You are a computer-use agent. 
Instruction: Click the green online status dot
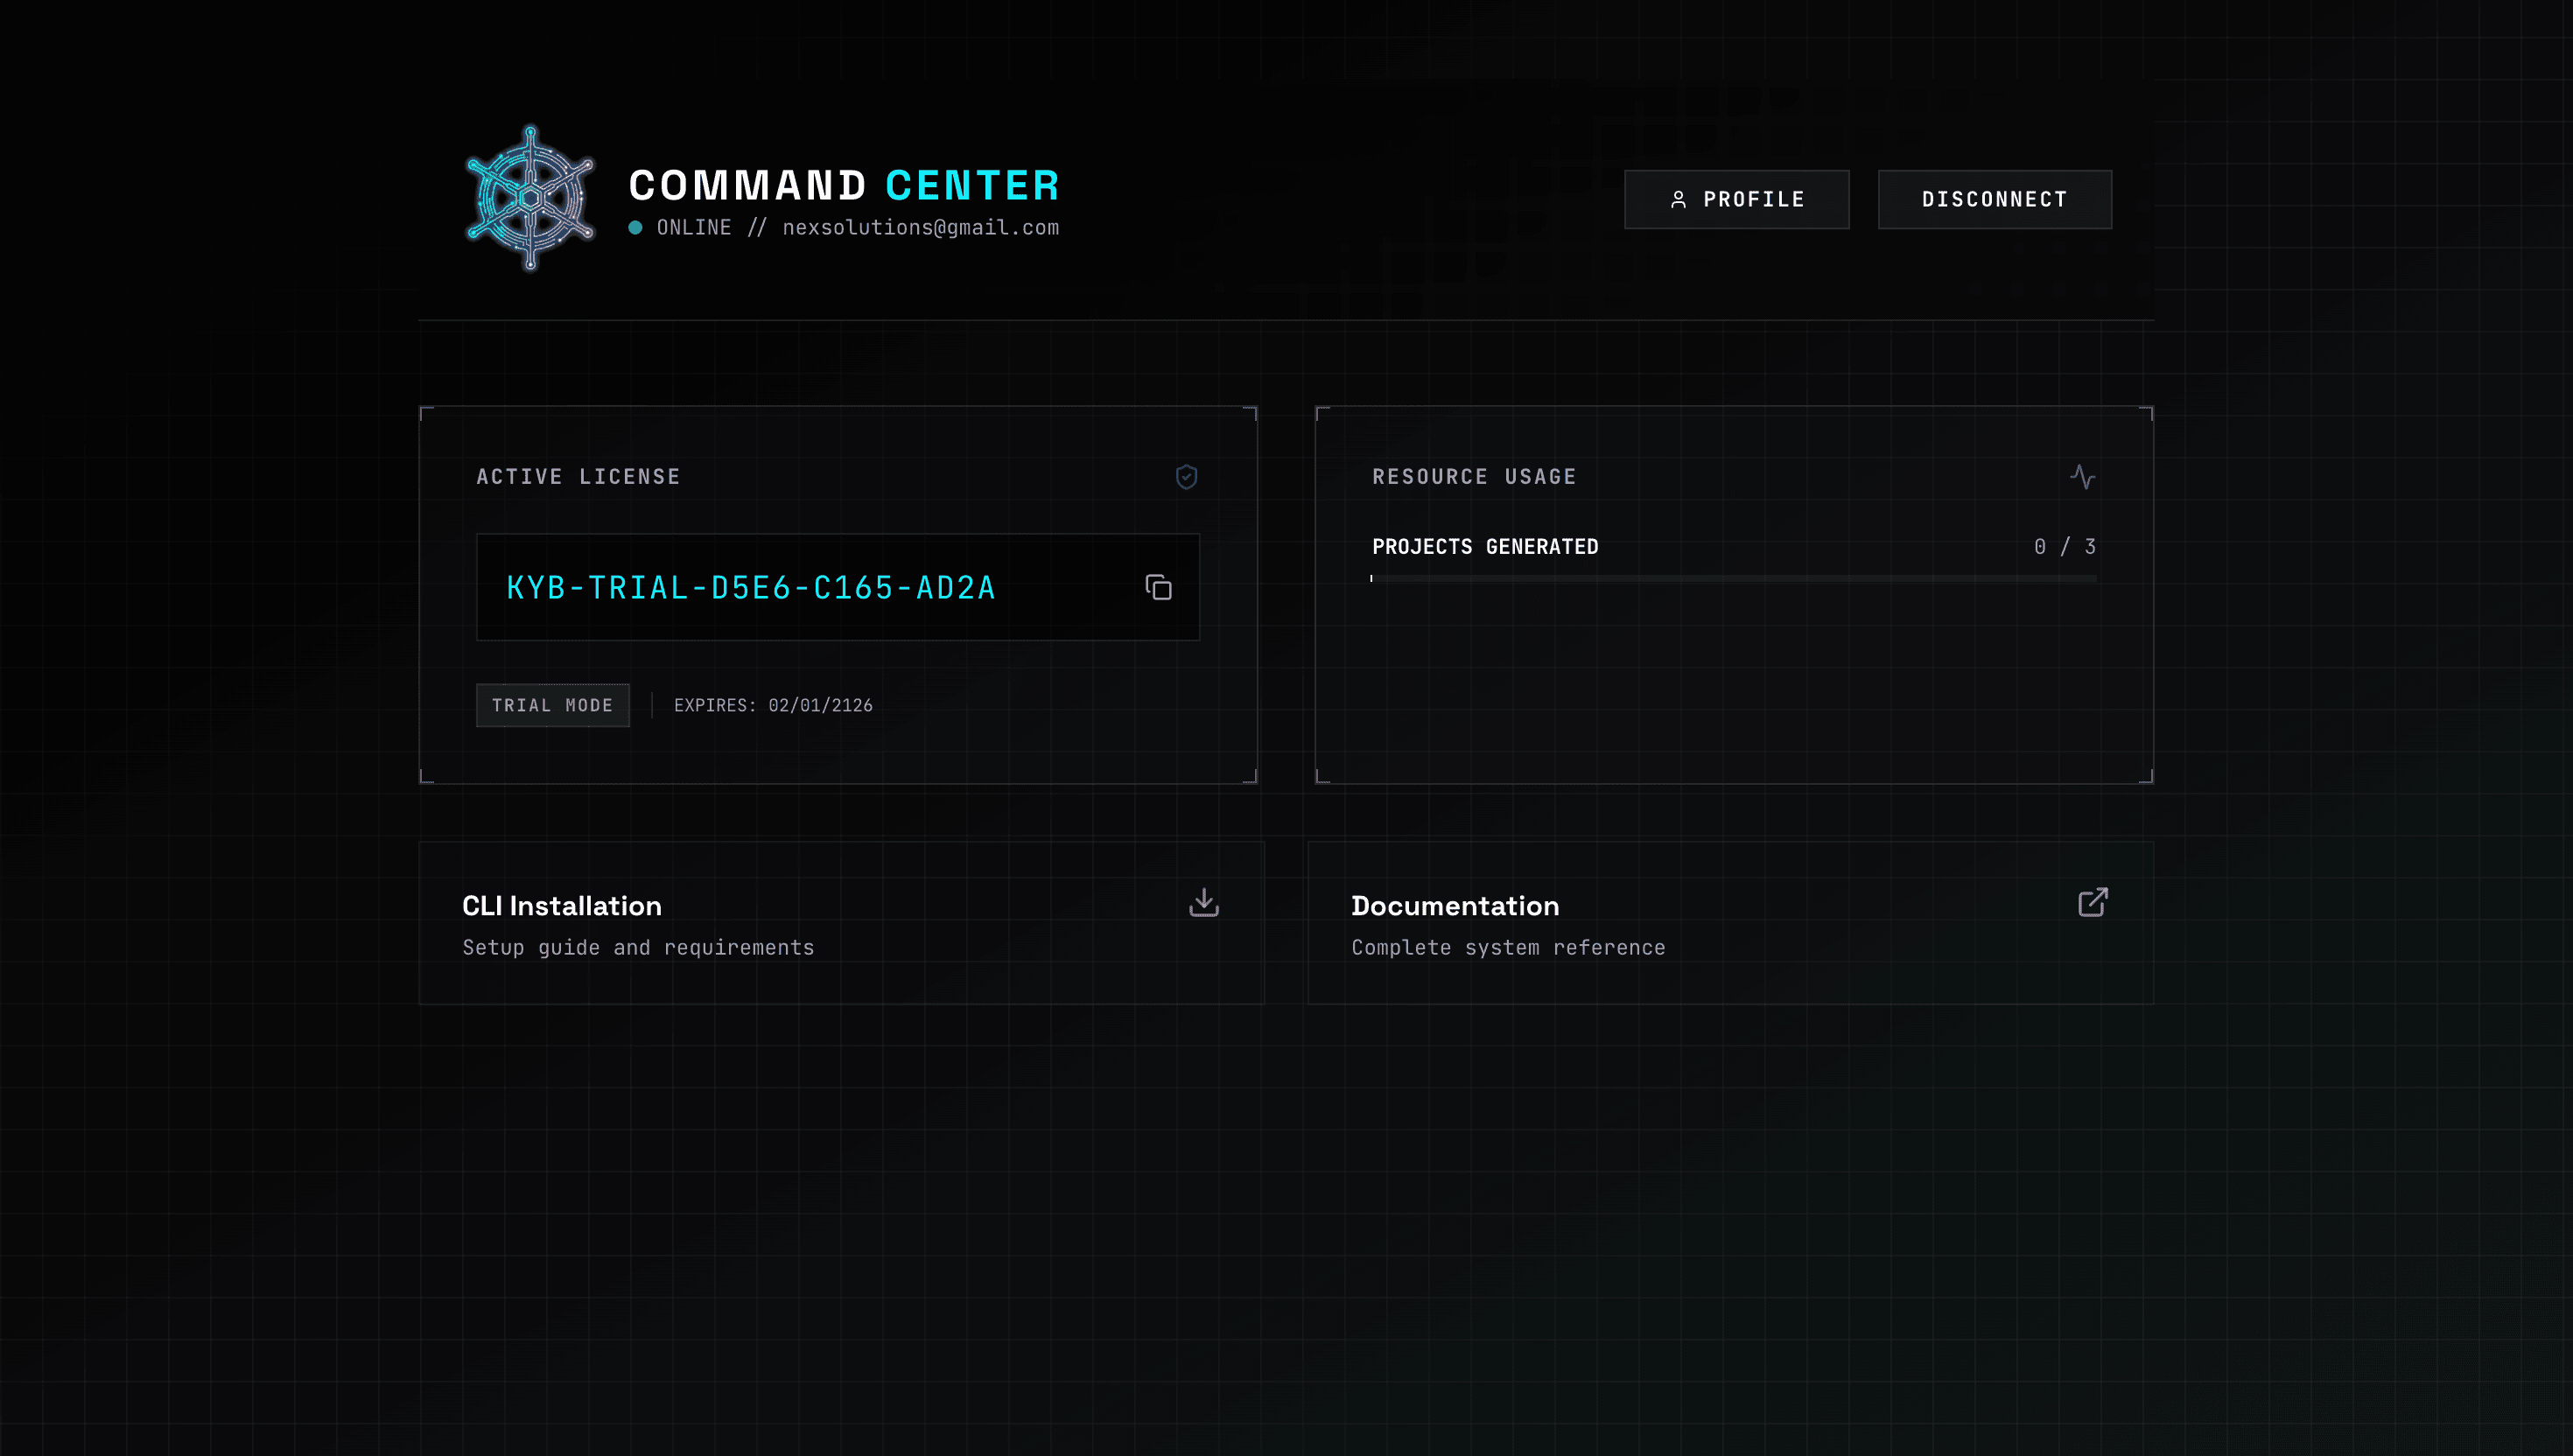(x=635, y=228)
